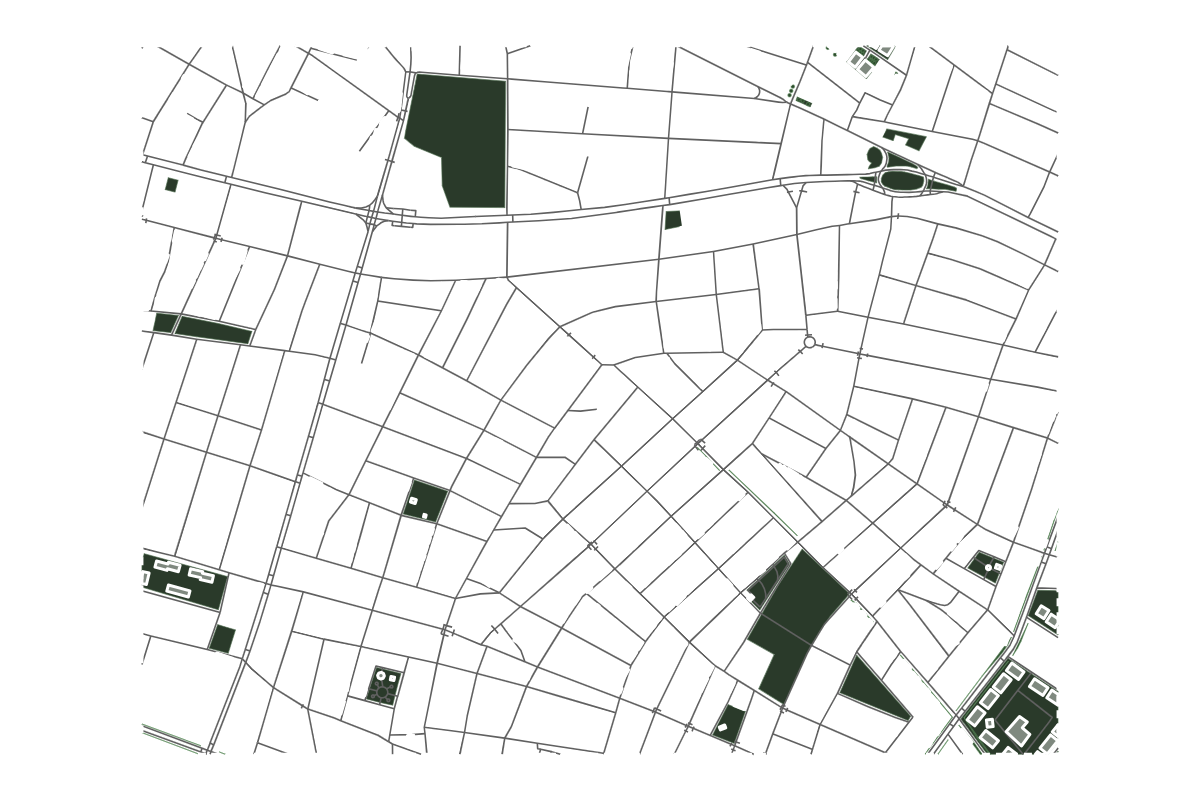This screenshot has height=800, width=1200.
Task: Select the small circular roundabout junction
Action: (809, 342)
